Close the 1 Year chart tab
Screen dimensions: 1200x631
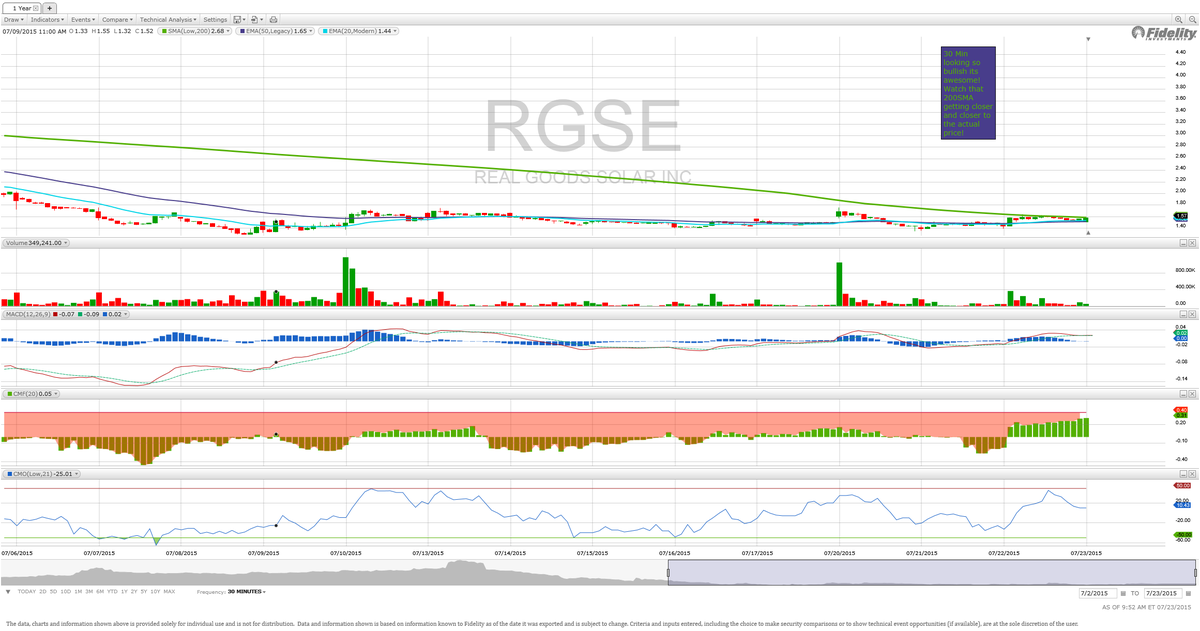pyautogui.click(x=36, y=7)
